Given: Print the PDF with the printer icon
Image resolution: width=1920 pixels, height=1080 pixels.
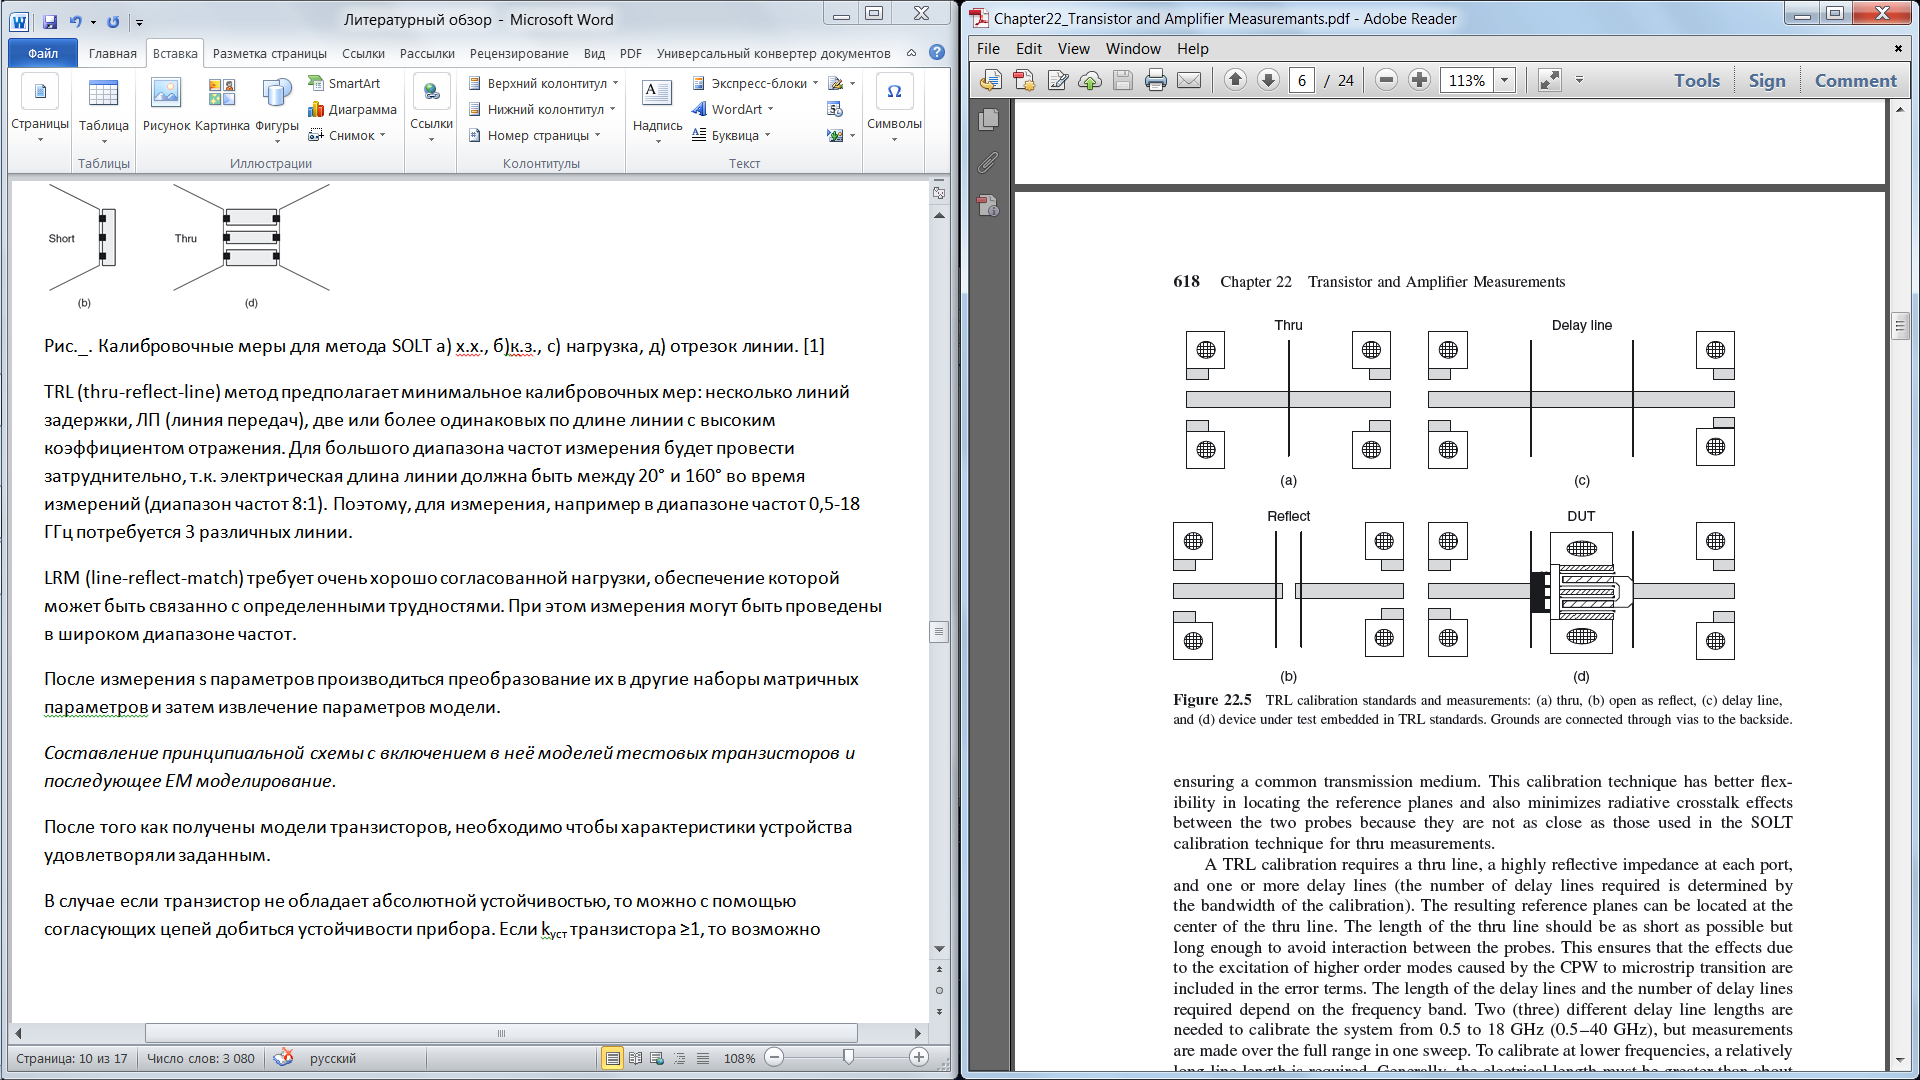Looking at the screenshot, I should click(1156, 80).
